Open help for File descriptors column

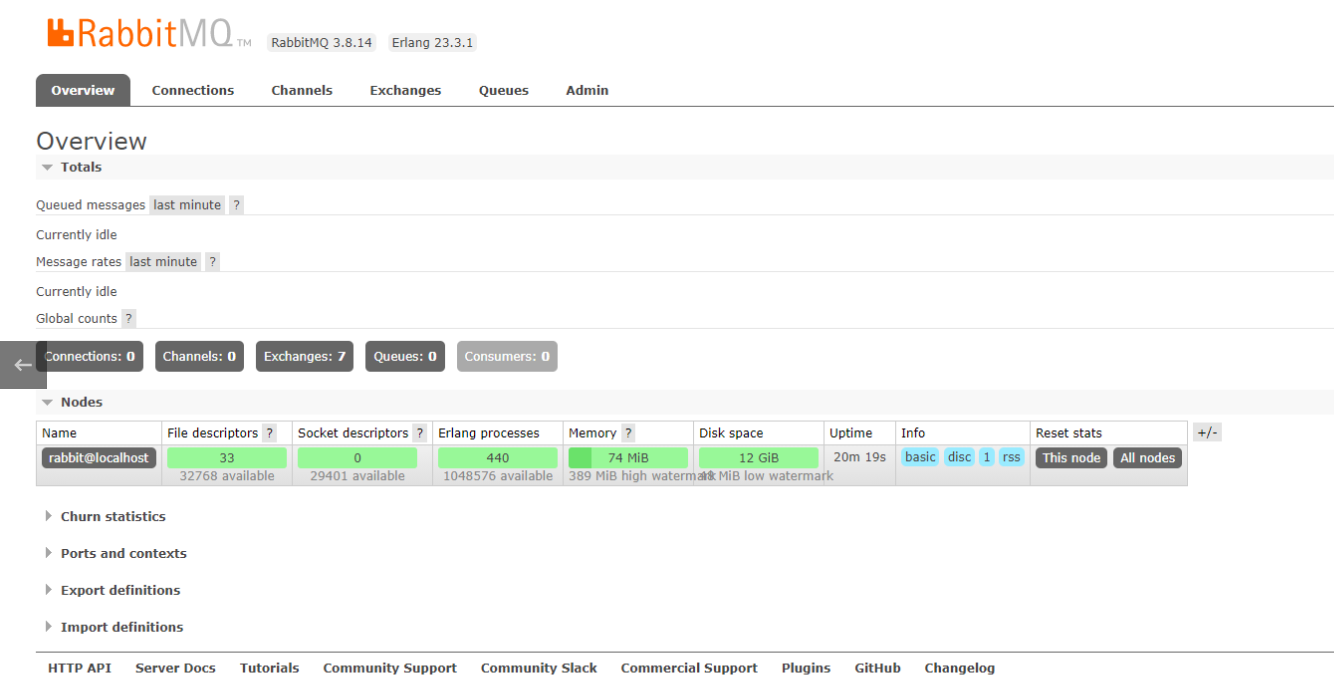click(269, 433)
